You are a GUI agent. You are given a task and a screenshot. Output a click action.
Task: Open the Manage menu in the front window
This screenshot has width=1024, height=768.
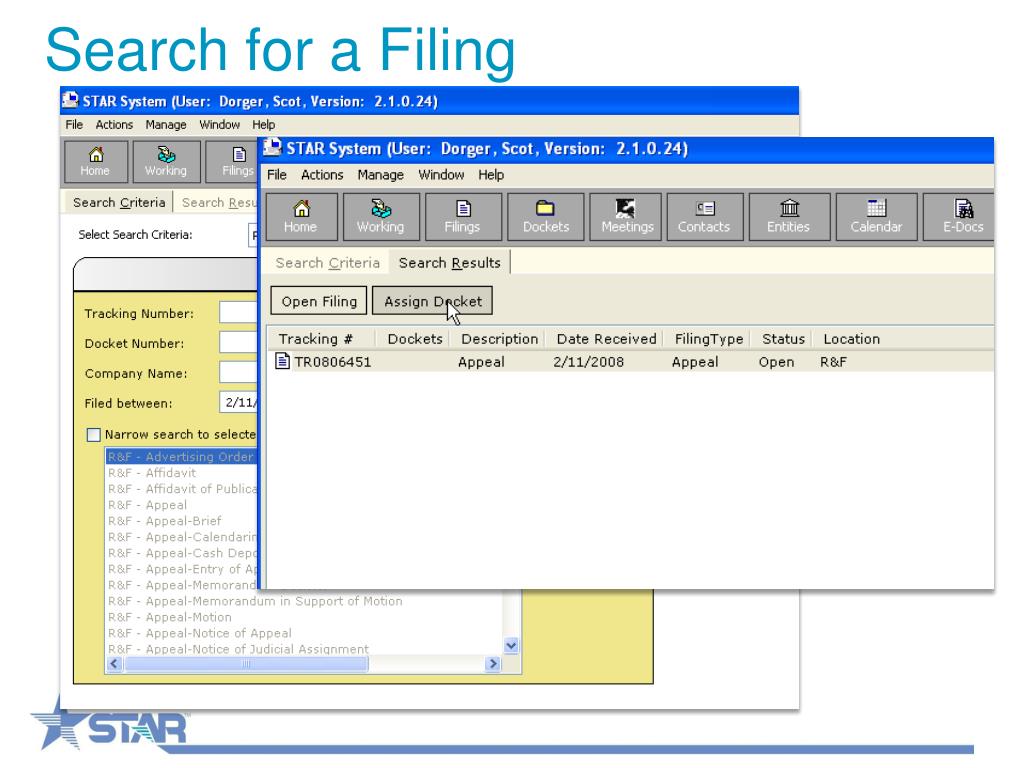coord(380,175)
